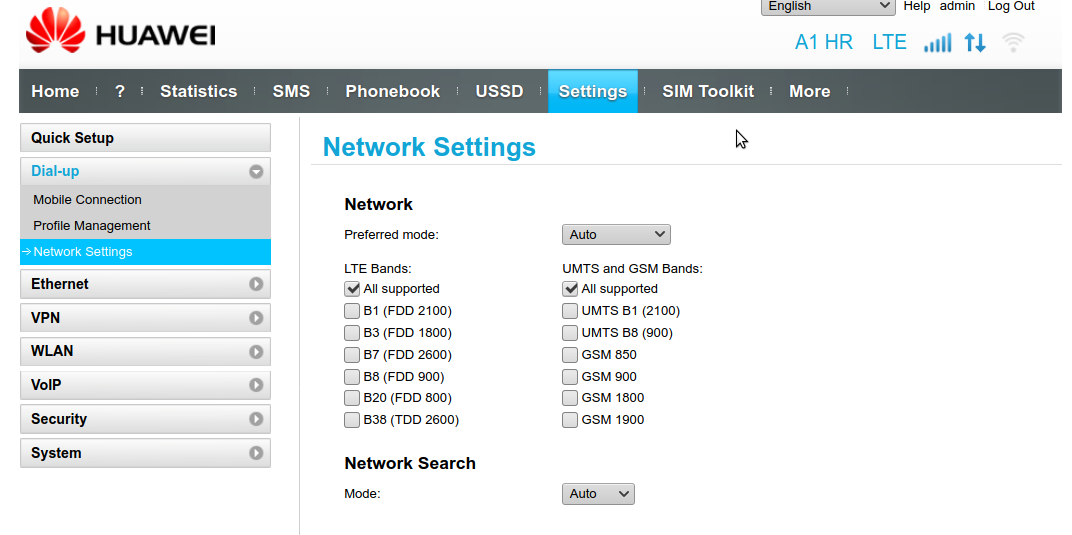Check the GSM 1800 box

coord(570,398)
